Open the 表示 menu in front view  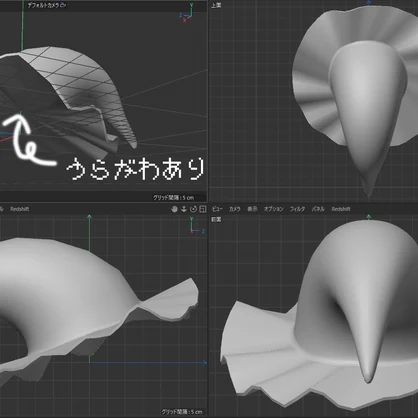[252, 209]
